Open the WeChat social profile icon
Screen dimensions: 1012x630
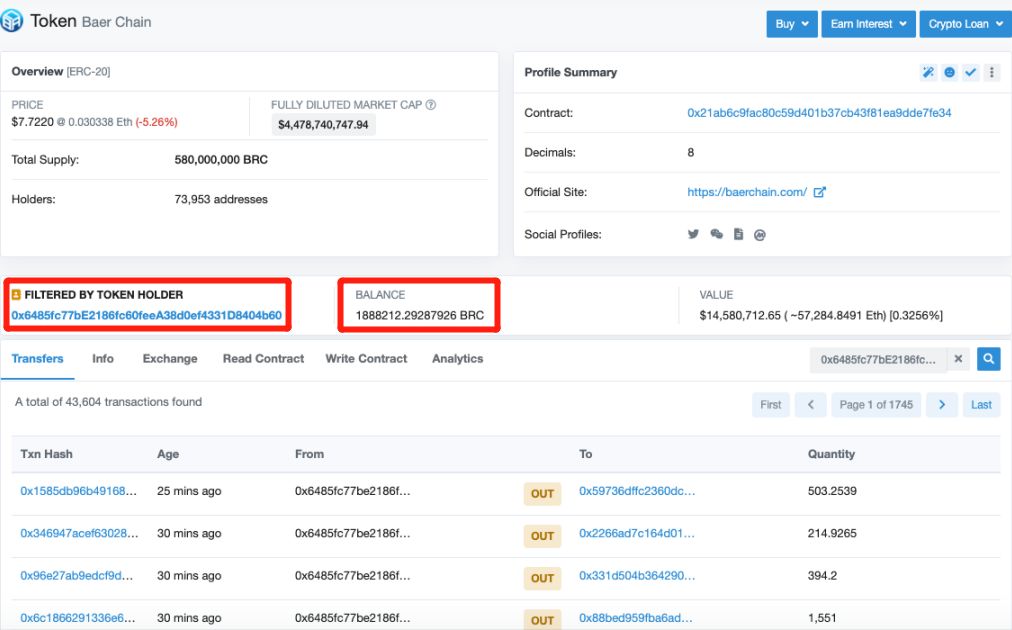[x=716, y=234]
